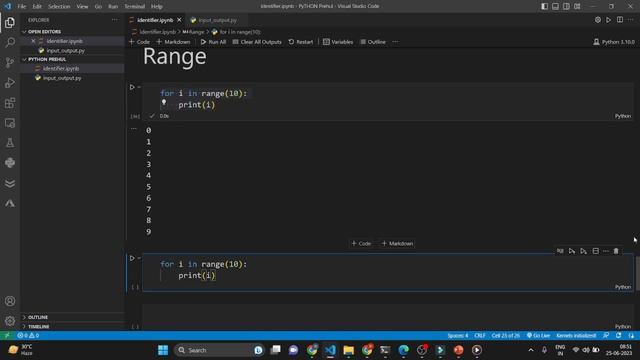This screenshot has width=640, height=360.
Task: Open the Accounts menu in activity bar
Action: pos(10,301)
